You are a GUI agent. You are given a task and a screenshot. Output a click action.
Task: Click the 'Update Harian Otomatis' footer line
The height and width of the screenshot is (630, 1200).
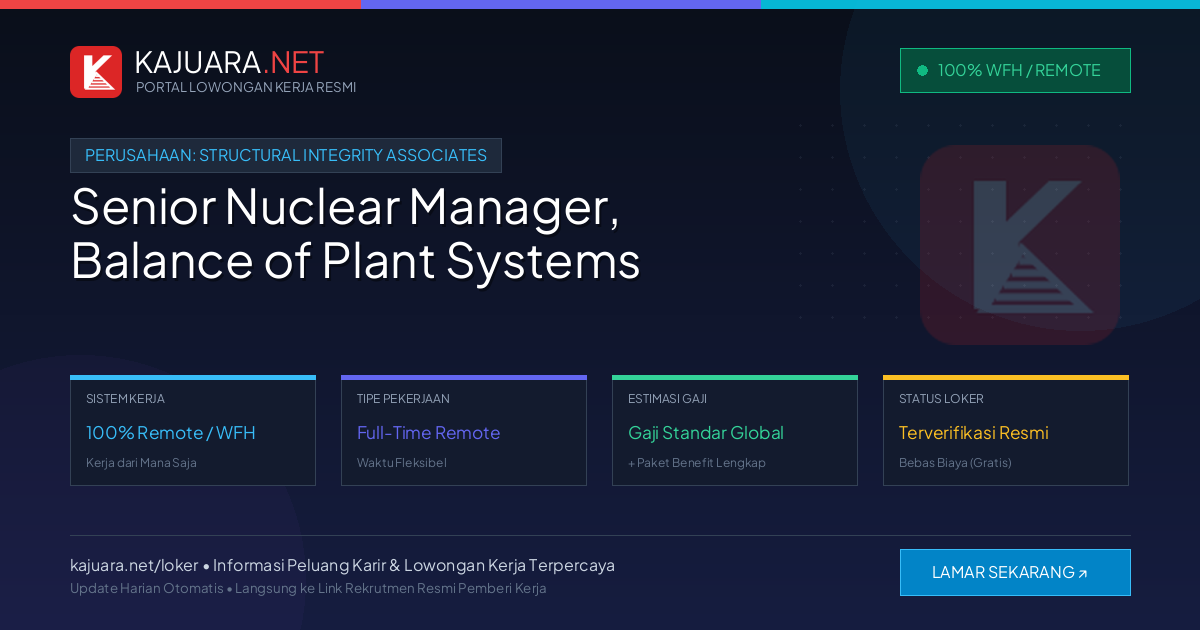pyautogui.click(x=308, y=588)
